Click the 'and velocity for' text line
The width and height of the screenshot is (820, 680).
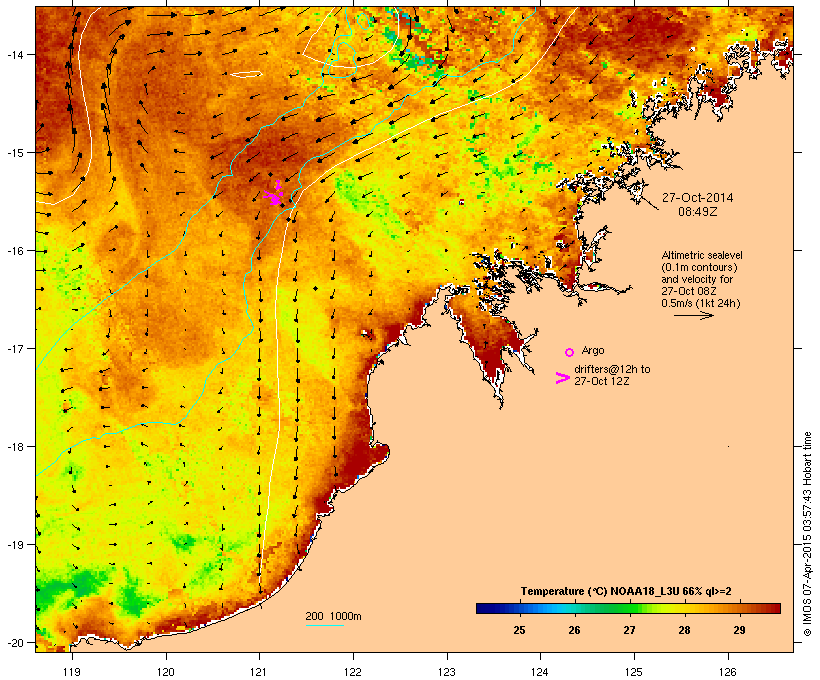[x=697, y=279]
